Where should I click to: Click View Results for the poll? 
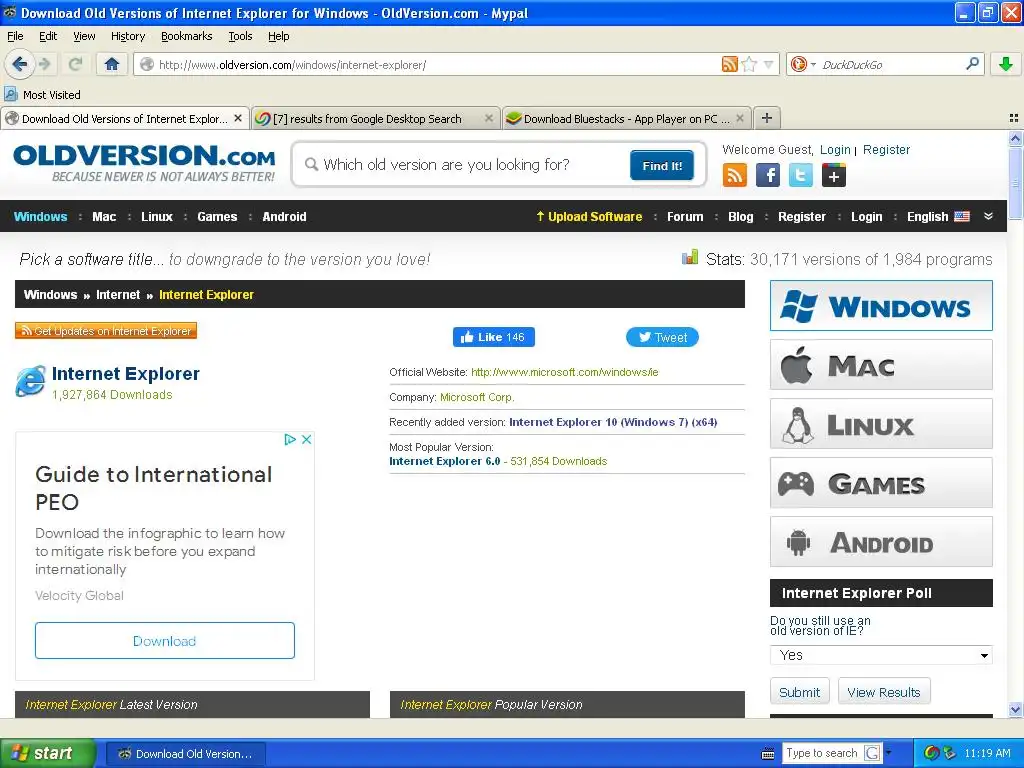point(884,692)
